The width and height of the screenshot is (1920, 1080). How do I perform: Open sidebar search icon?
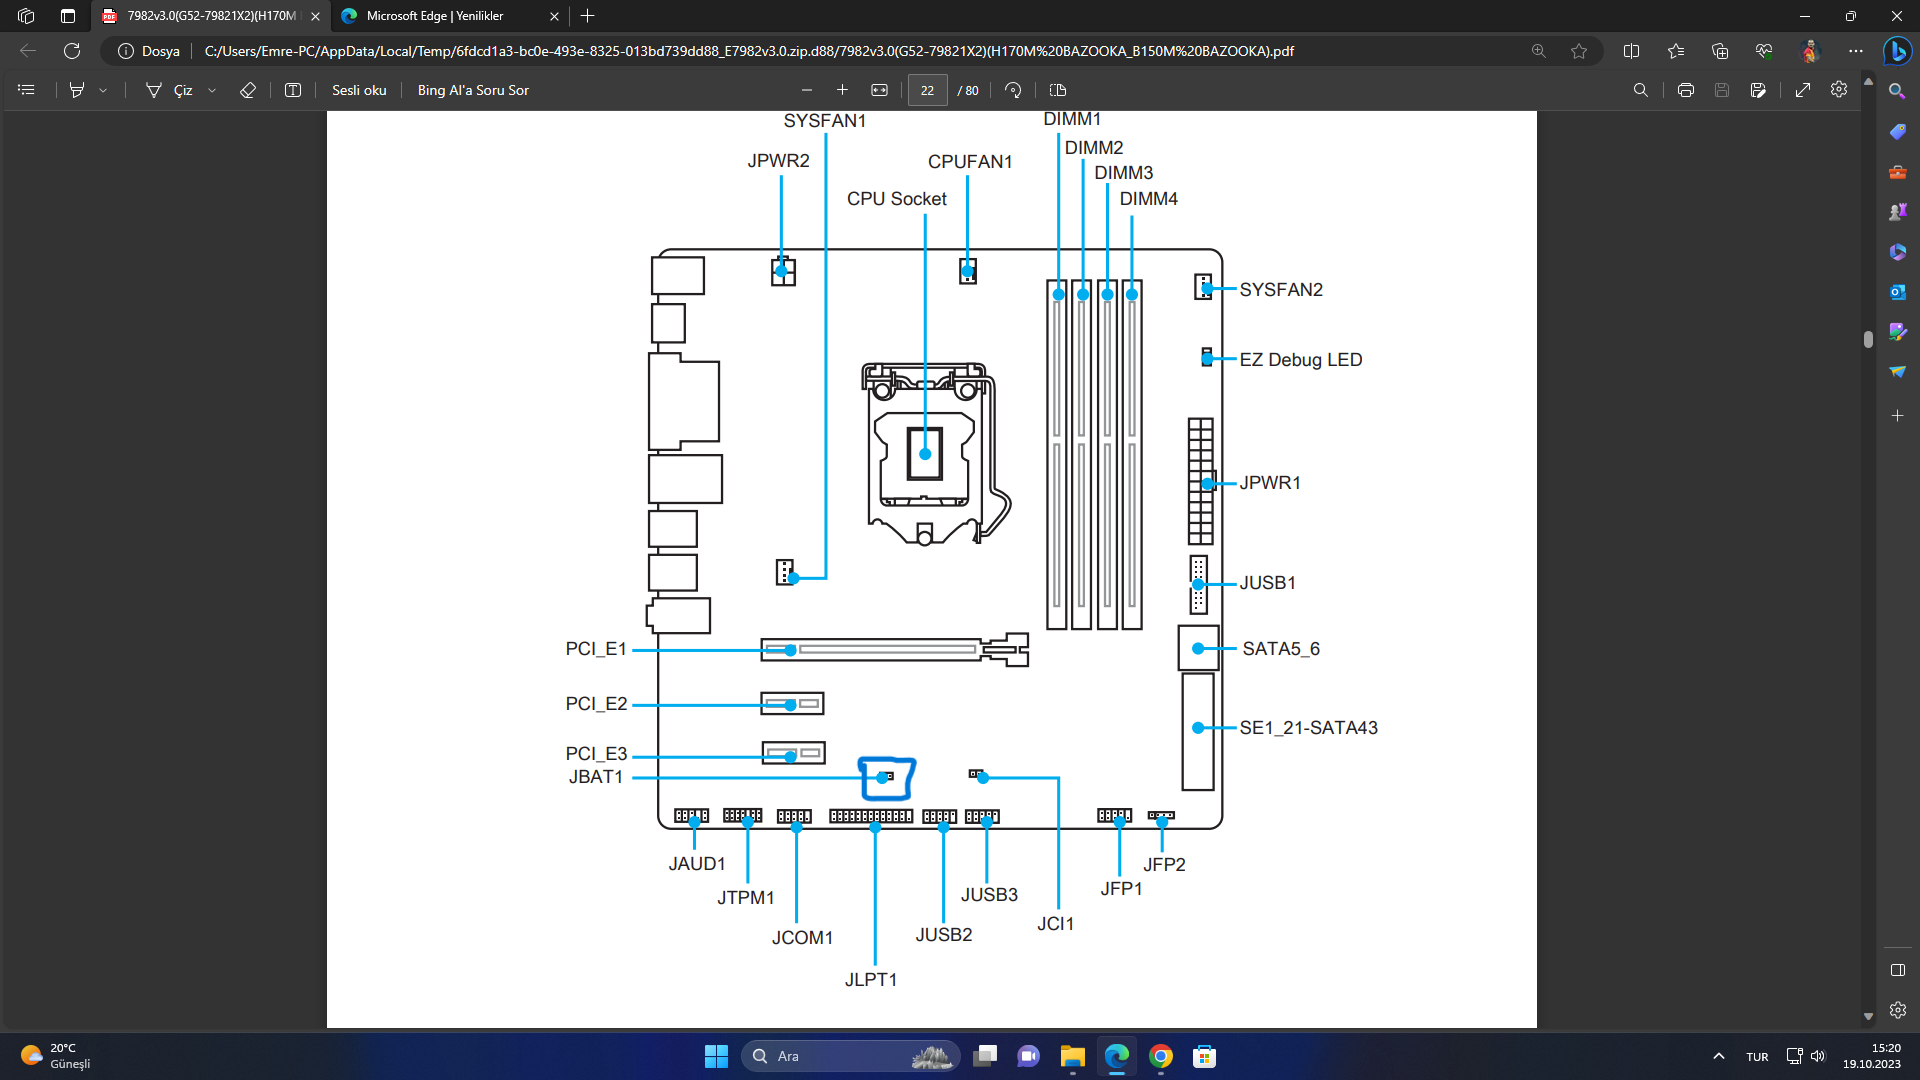tap(1897, 91)
